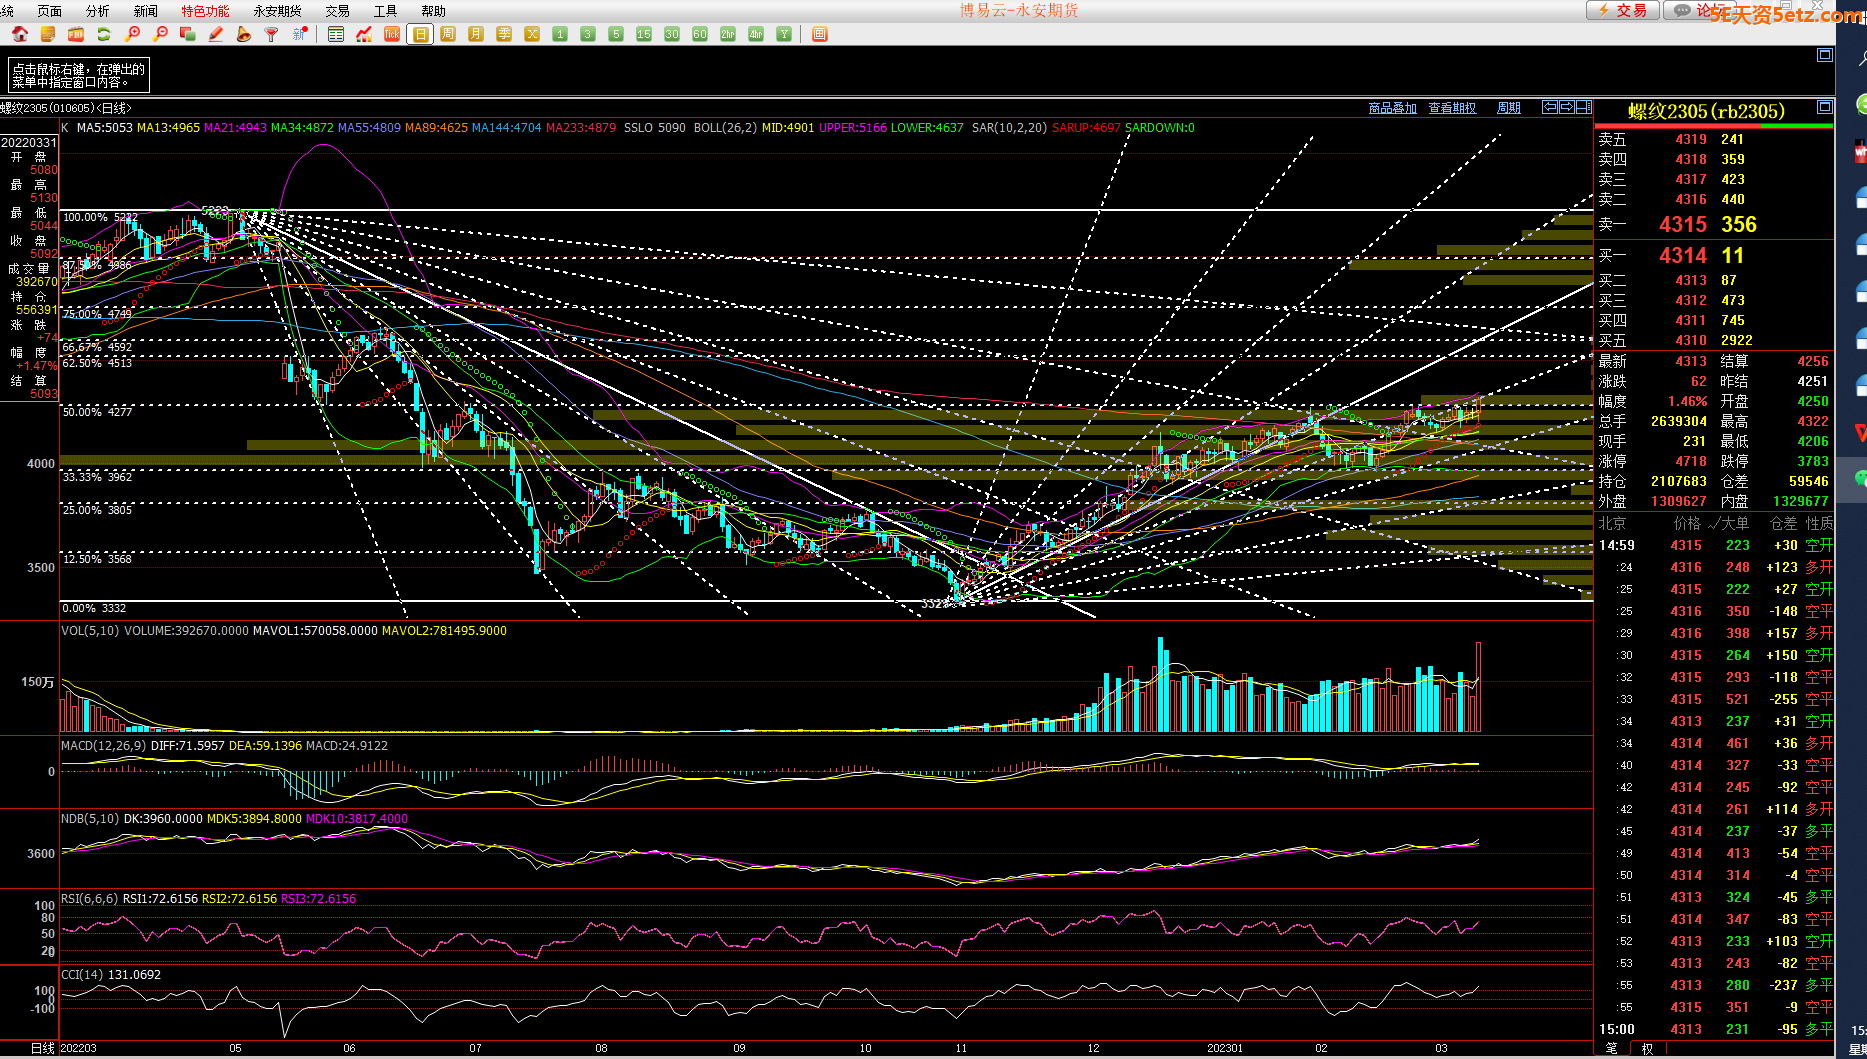Click the green refresh arrows icon

[x=104, y=34]
